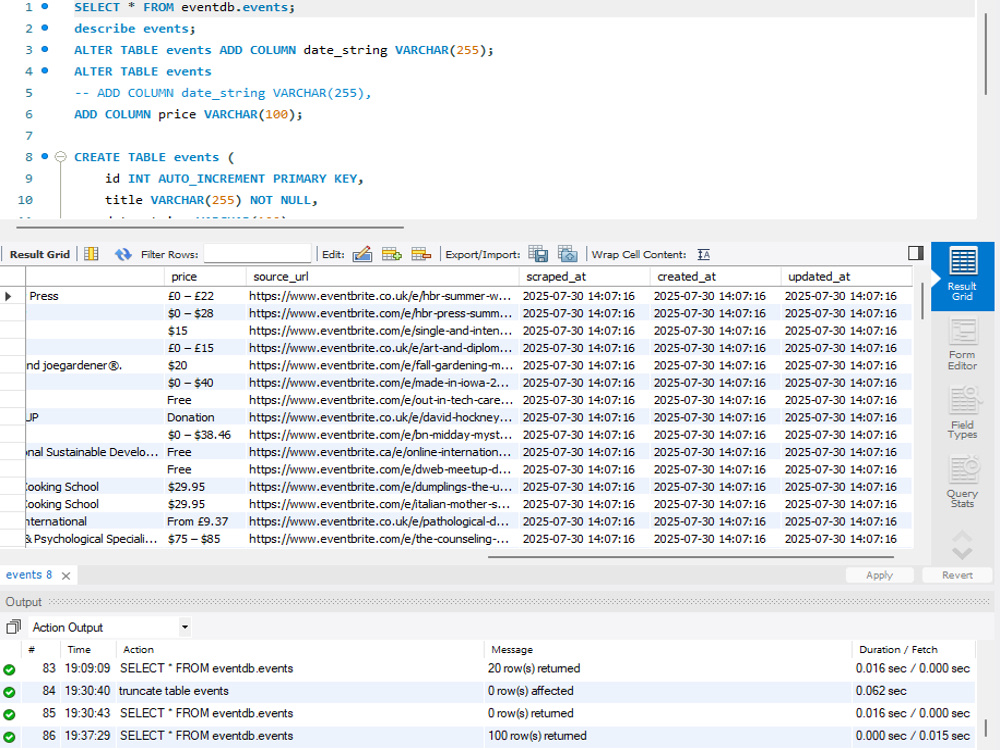This screenshot has width=1000, height=750.
Task: Import records from external file icon
Action: click(x=568, y=254)
